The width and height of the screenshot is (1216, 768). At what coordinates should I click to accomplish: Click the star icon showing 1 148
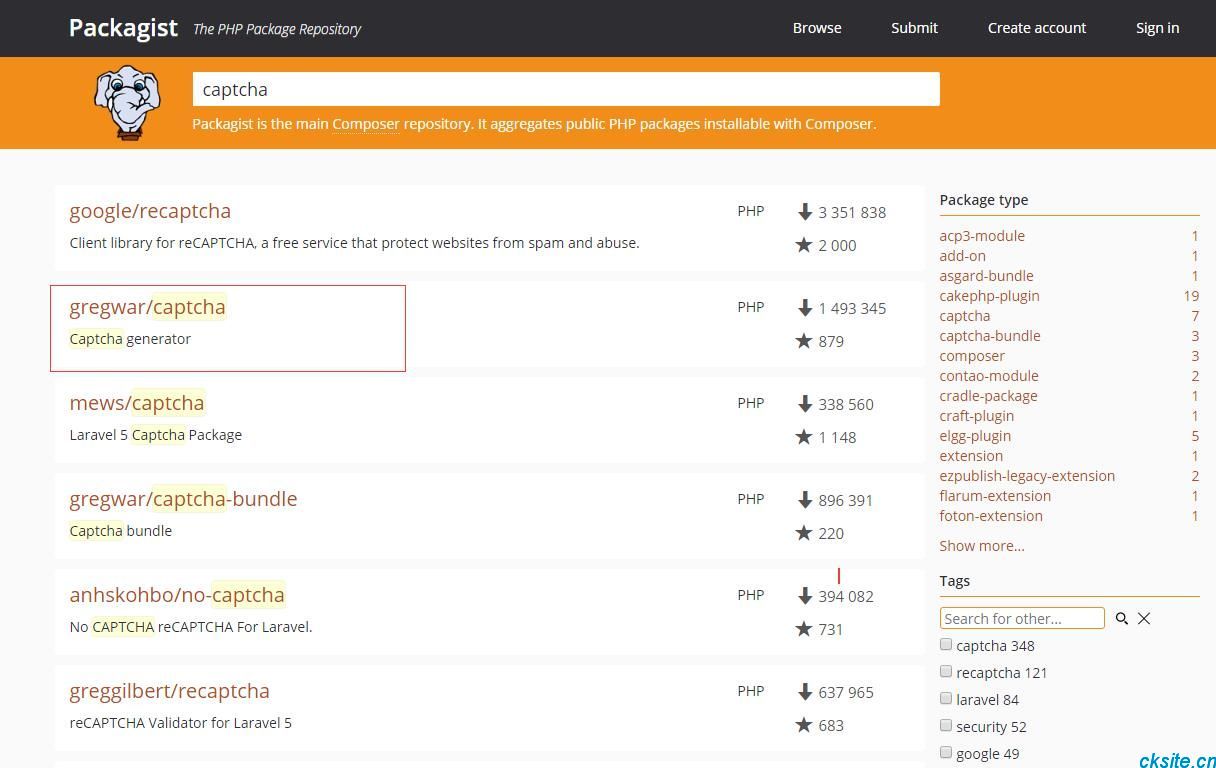coord(804,437)
